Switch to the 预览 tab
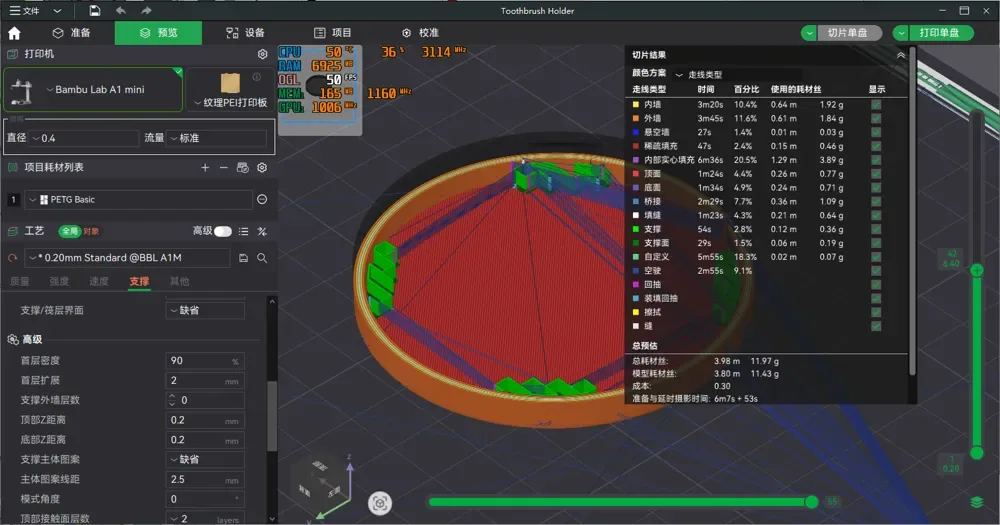 pyautogui.click(x=158, y=33)
